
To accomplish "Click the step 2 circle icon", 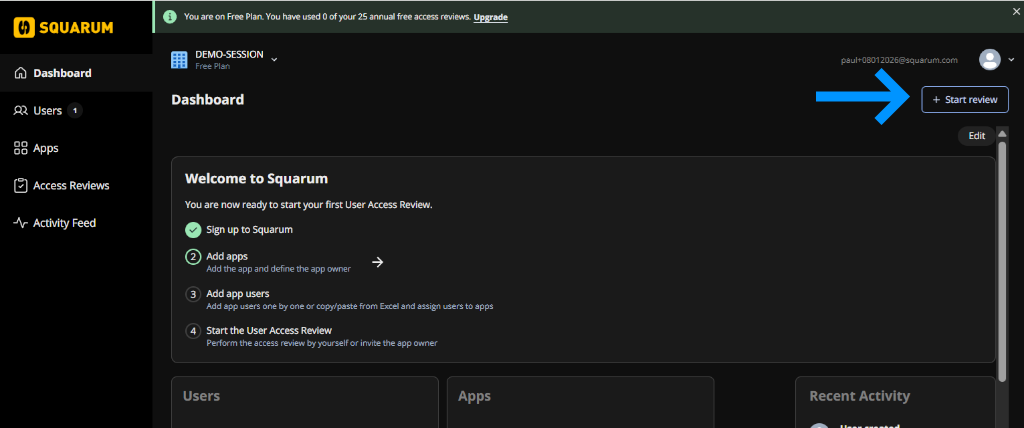I will tap(193, 257).
